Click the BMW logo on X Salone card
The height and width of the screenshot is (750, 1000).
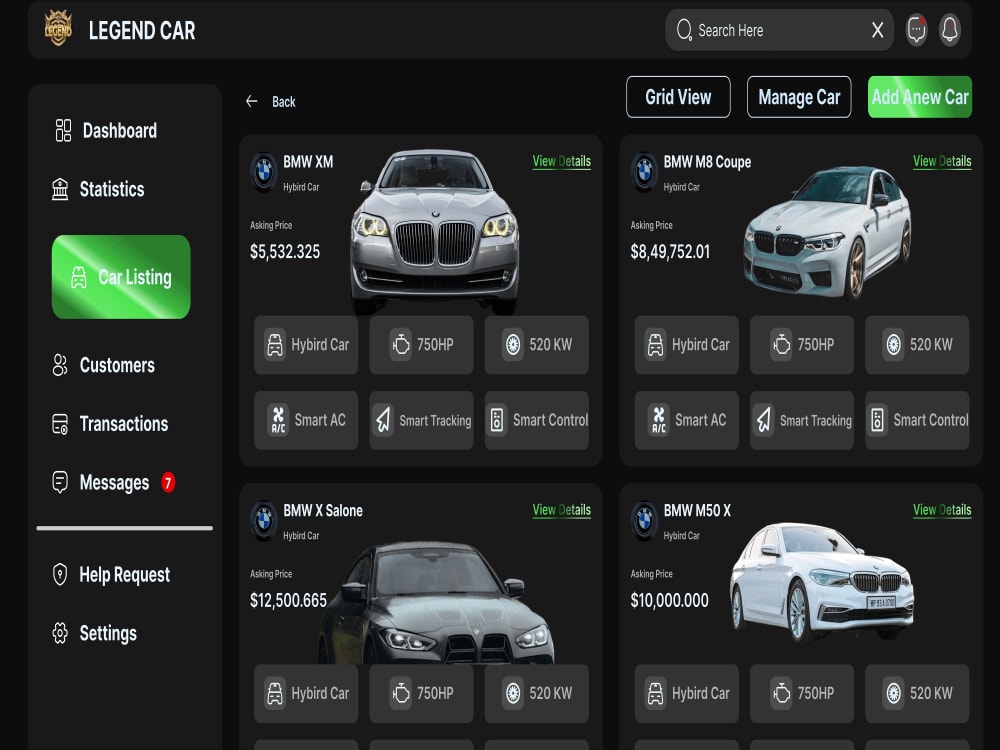[263, 521]
